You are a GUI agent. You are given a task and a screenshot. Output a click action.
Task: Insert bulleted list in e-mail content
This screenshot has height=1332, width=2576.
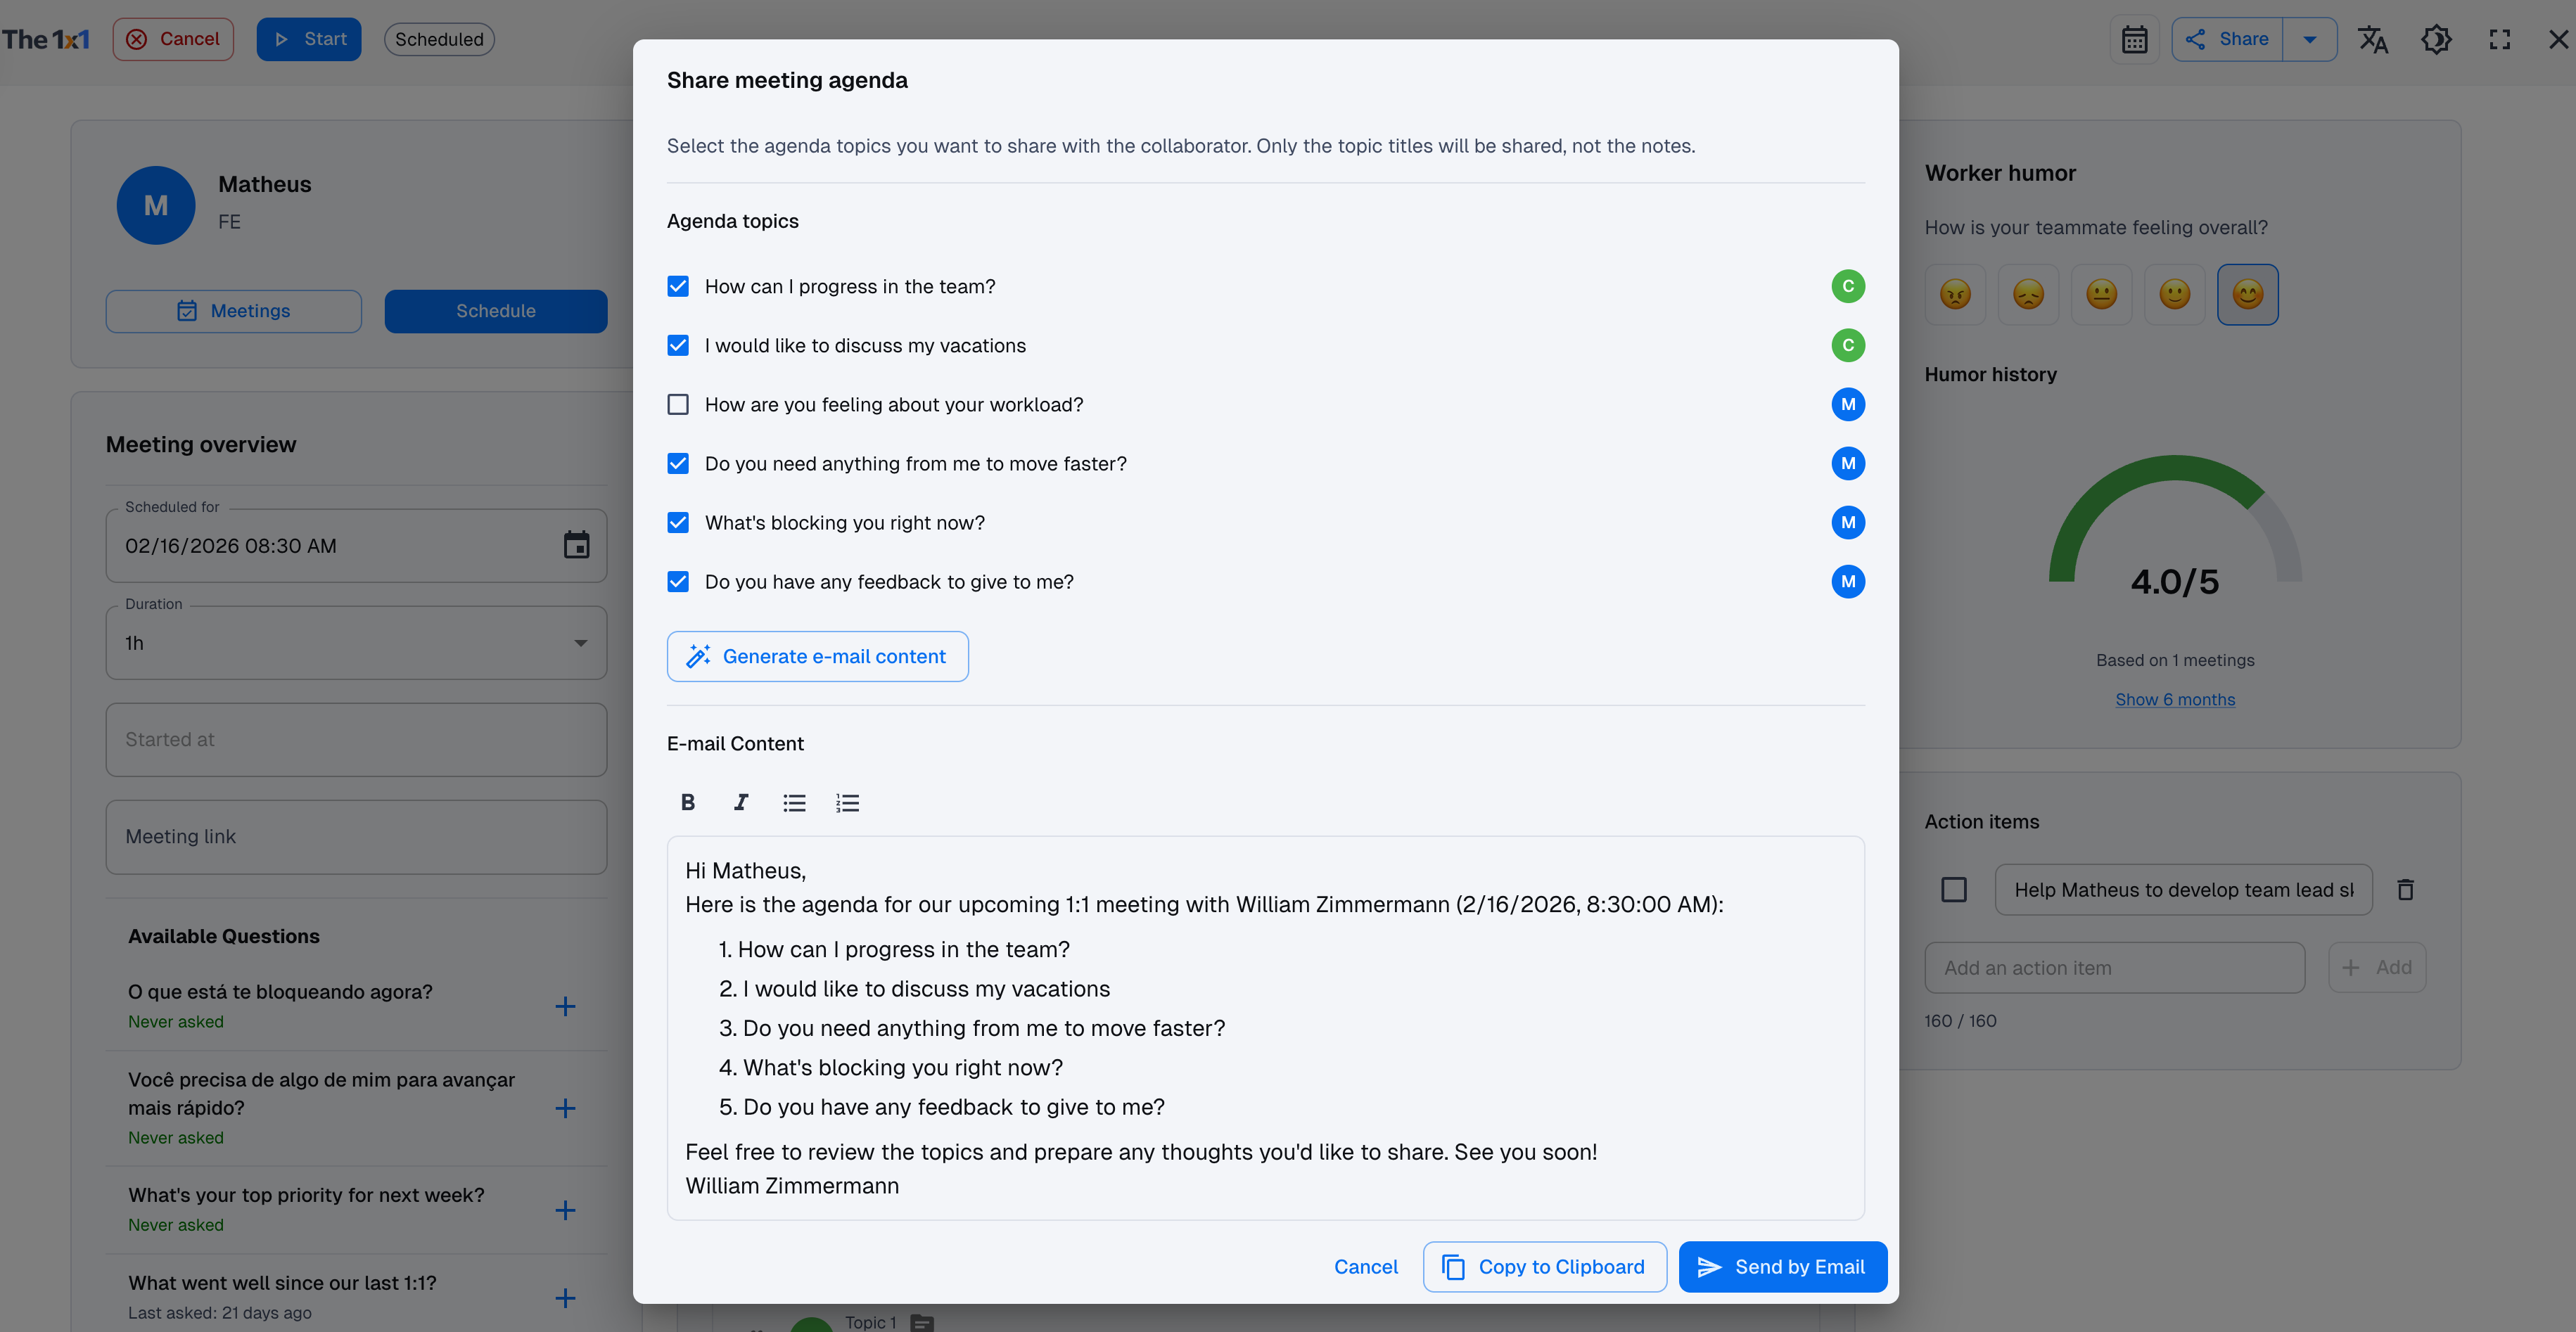coord(794,802)
